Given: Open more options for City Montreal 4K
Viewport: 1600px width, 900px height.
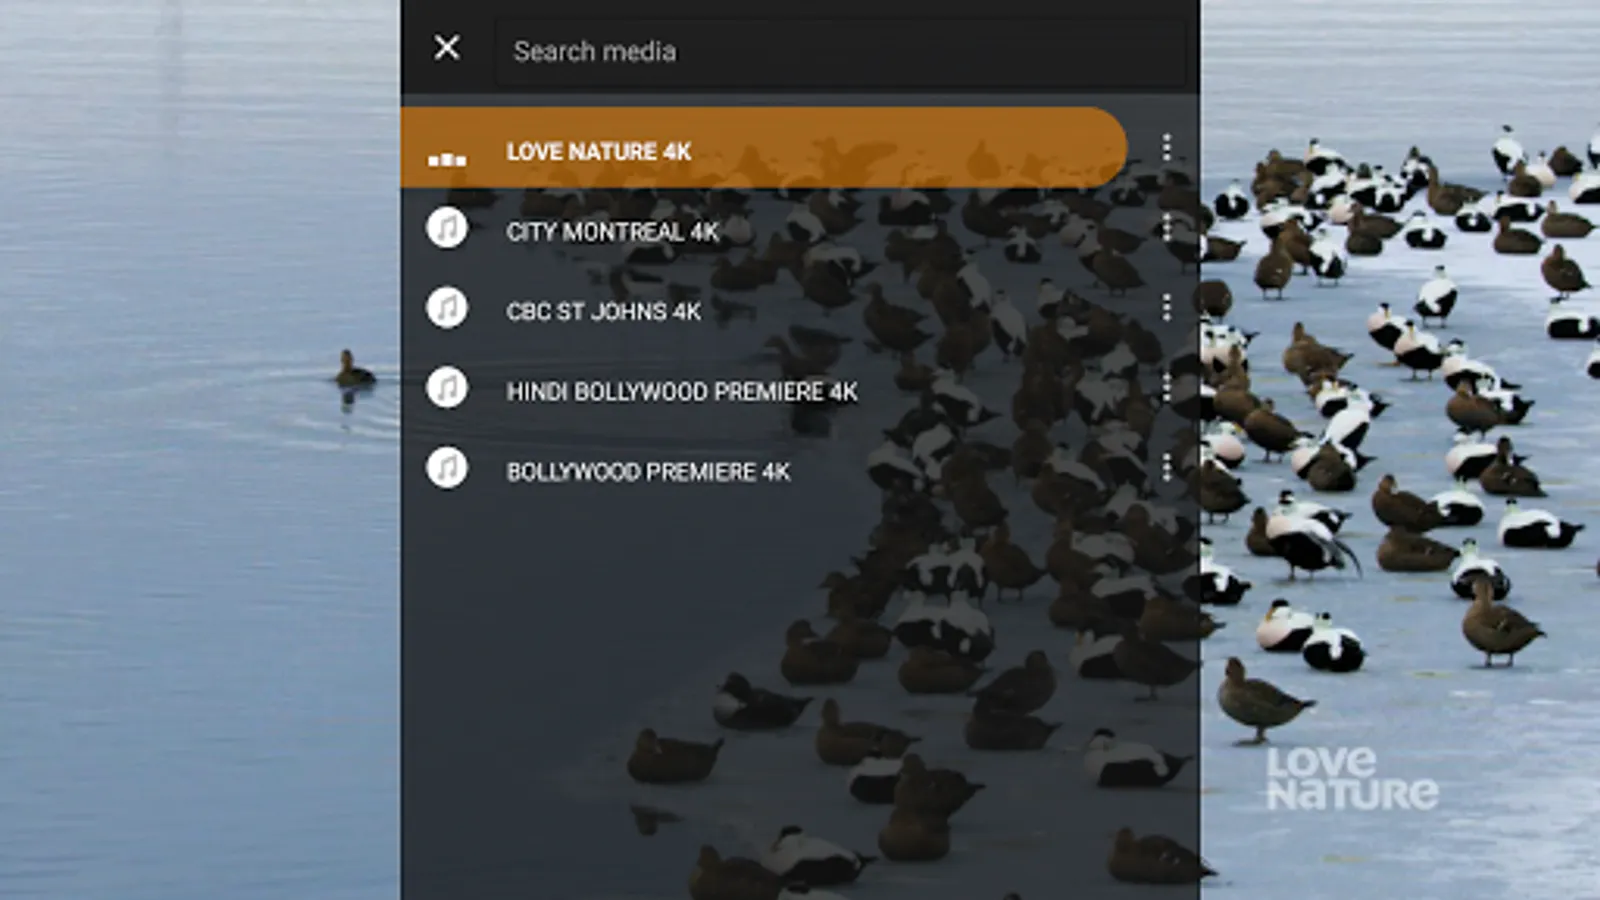Looking at the screenshot, I should point(1166,228).
